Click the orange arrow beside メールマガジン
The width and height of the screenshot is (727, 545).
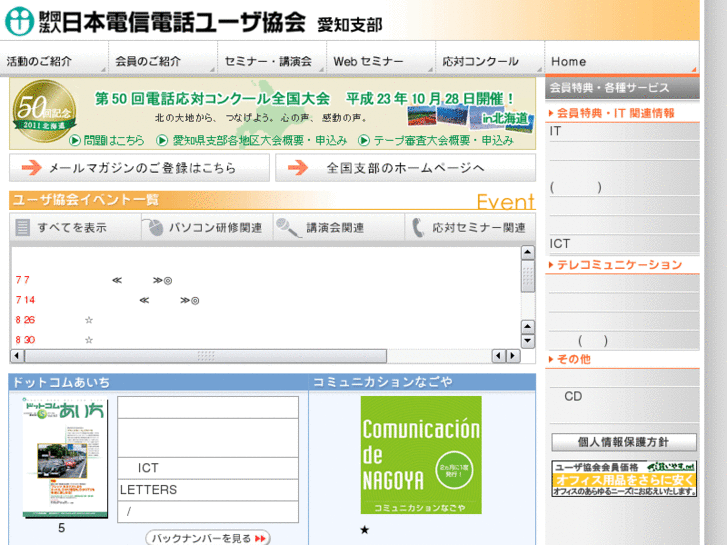(32, 167)
